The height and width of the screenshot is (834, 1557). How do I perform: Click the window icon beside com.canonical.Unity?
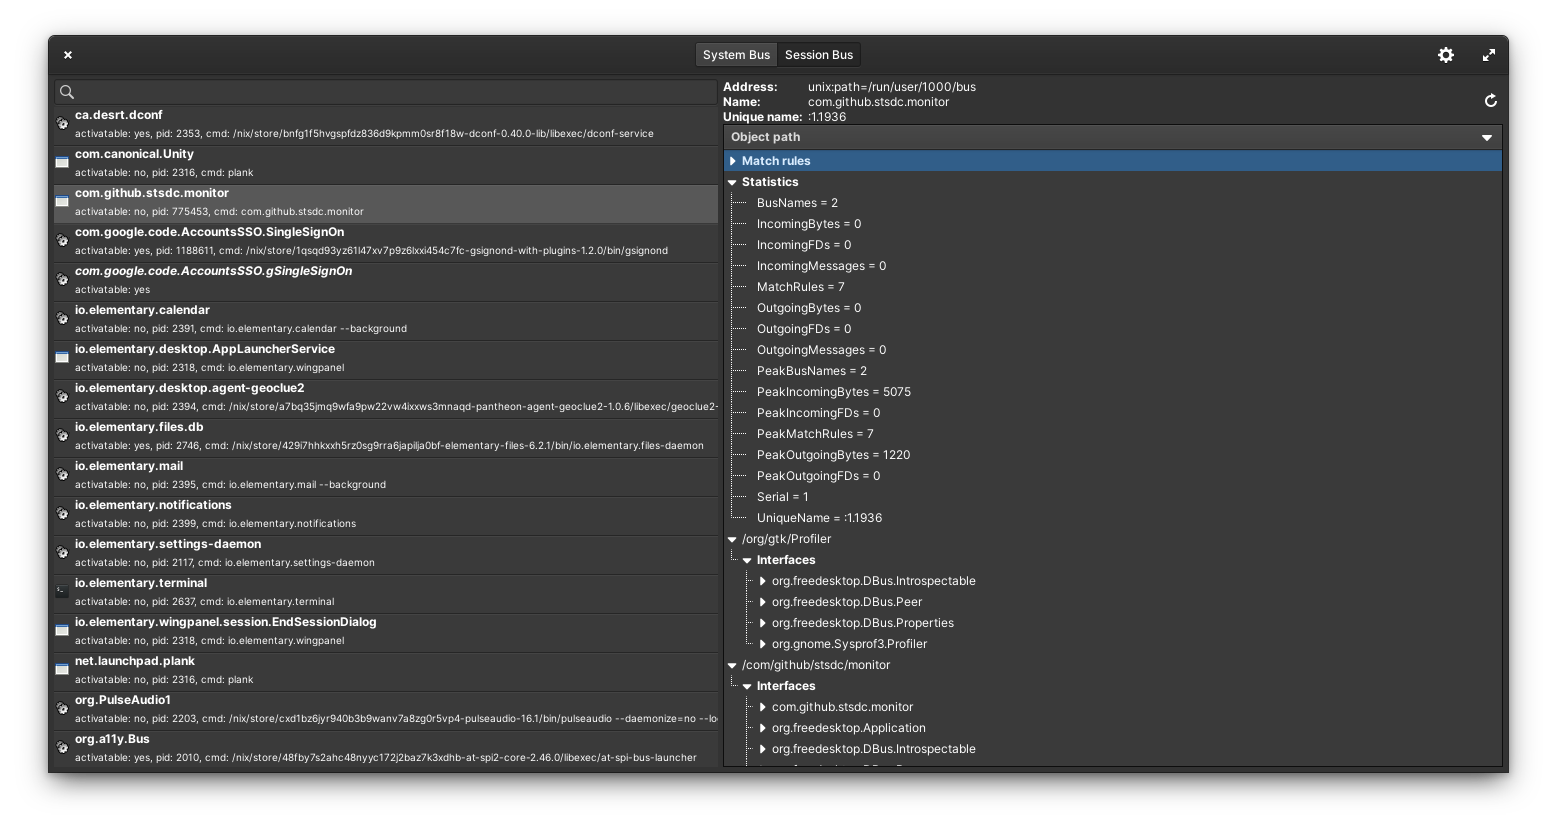61,162
